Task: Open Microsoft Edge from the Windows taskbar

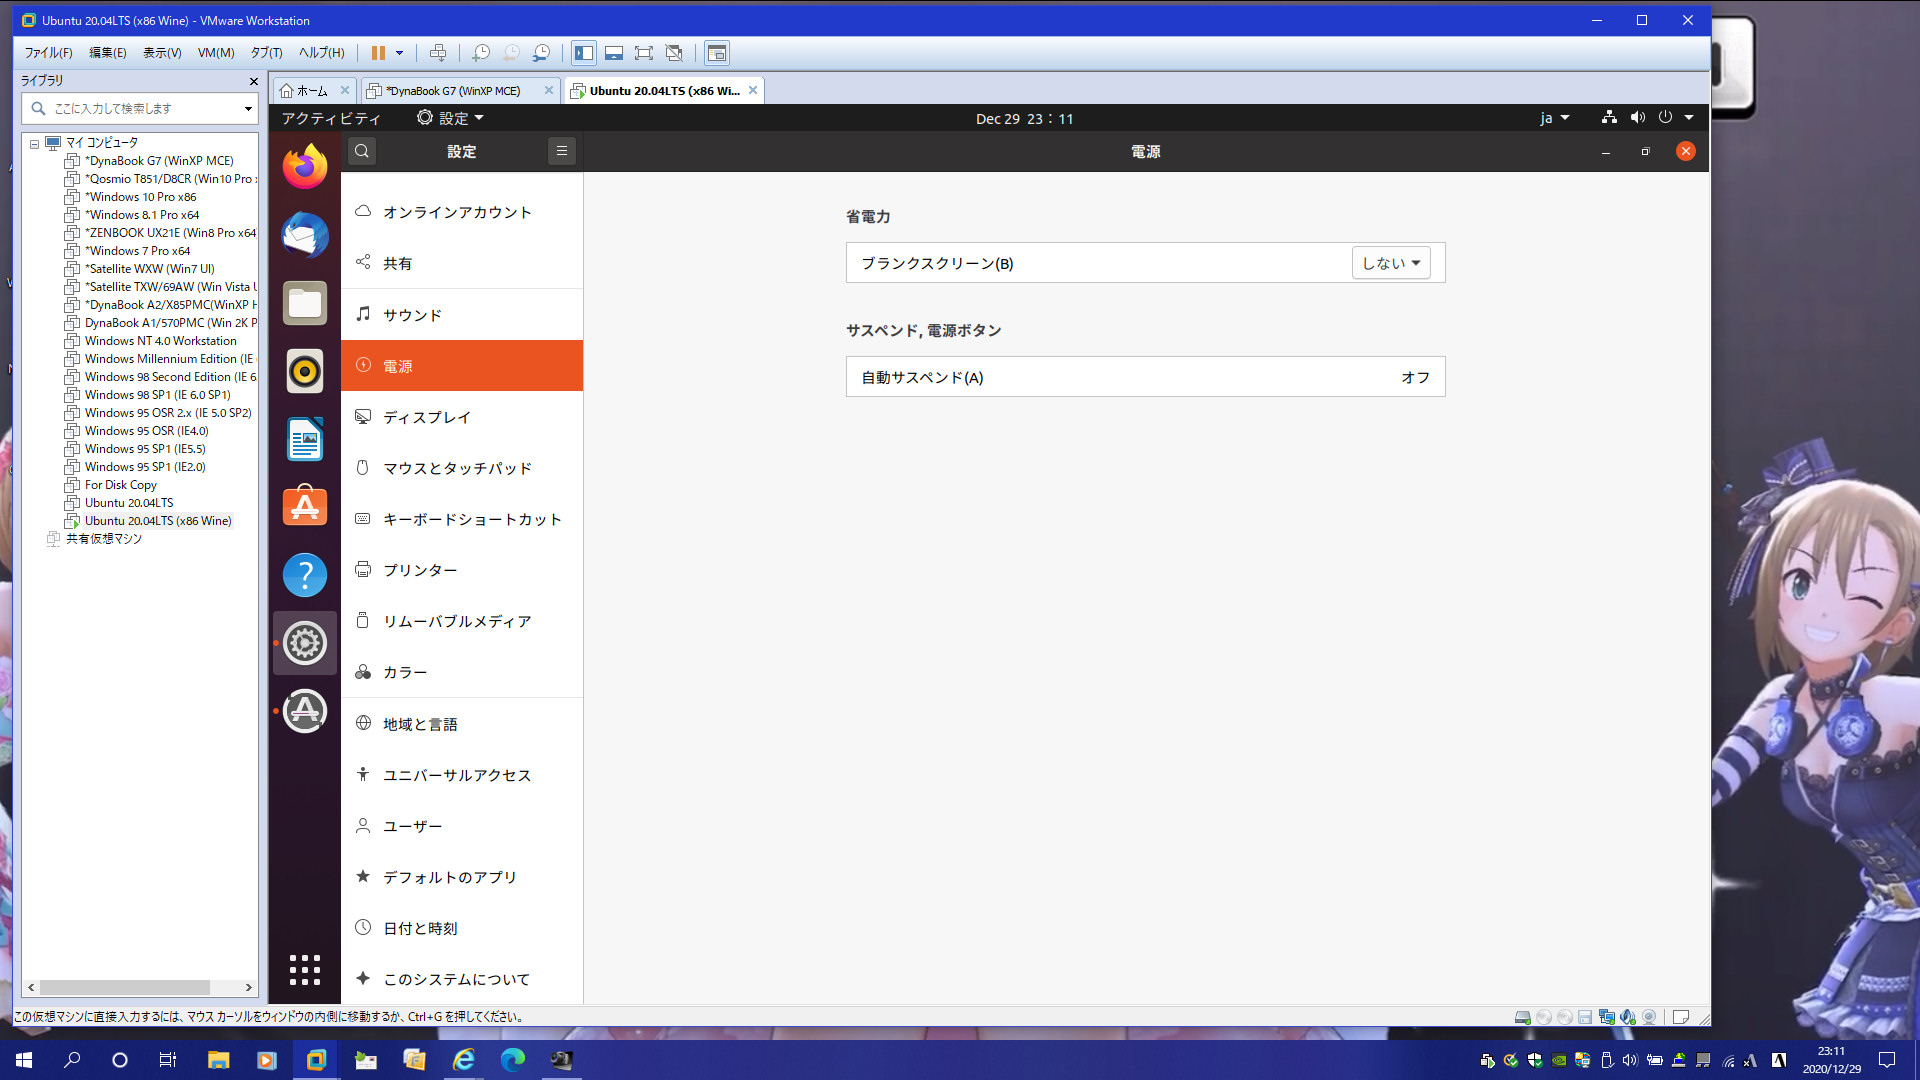Action: 512,1060
